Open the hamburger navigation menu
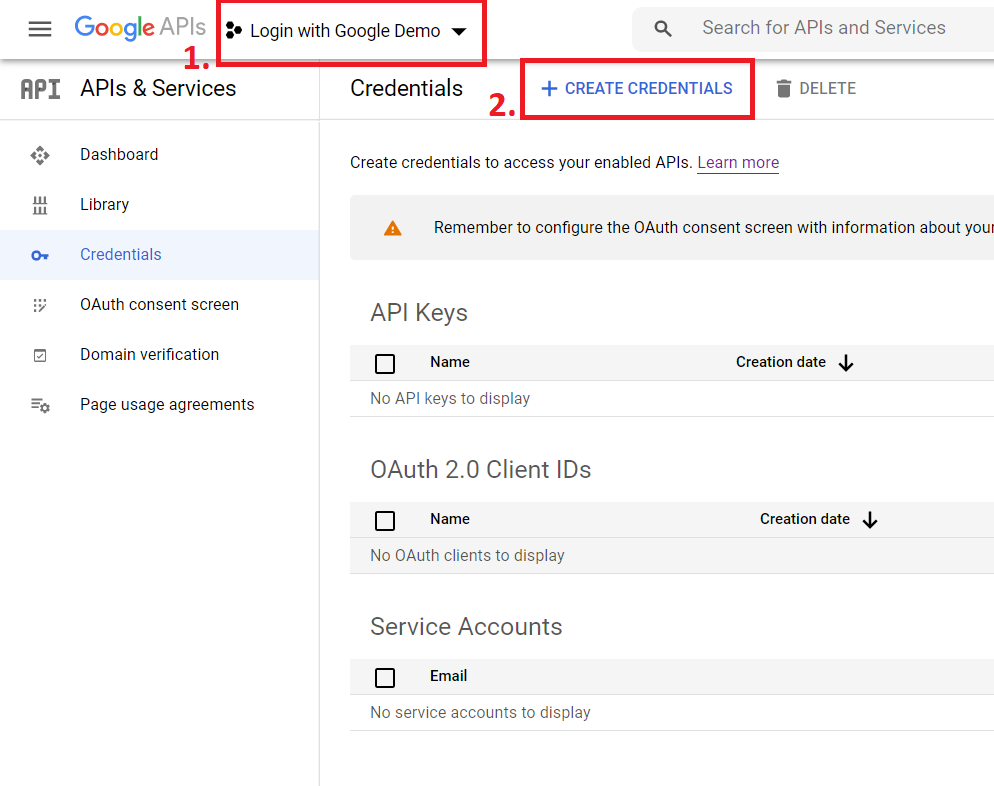Viewport: 994px width, 786px height. coord(40,29)
